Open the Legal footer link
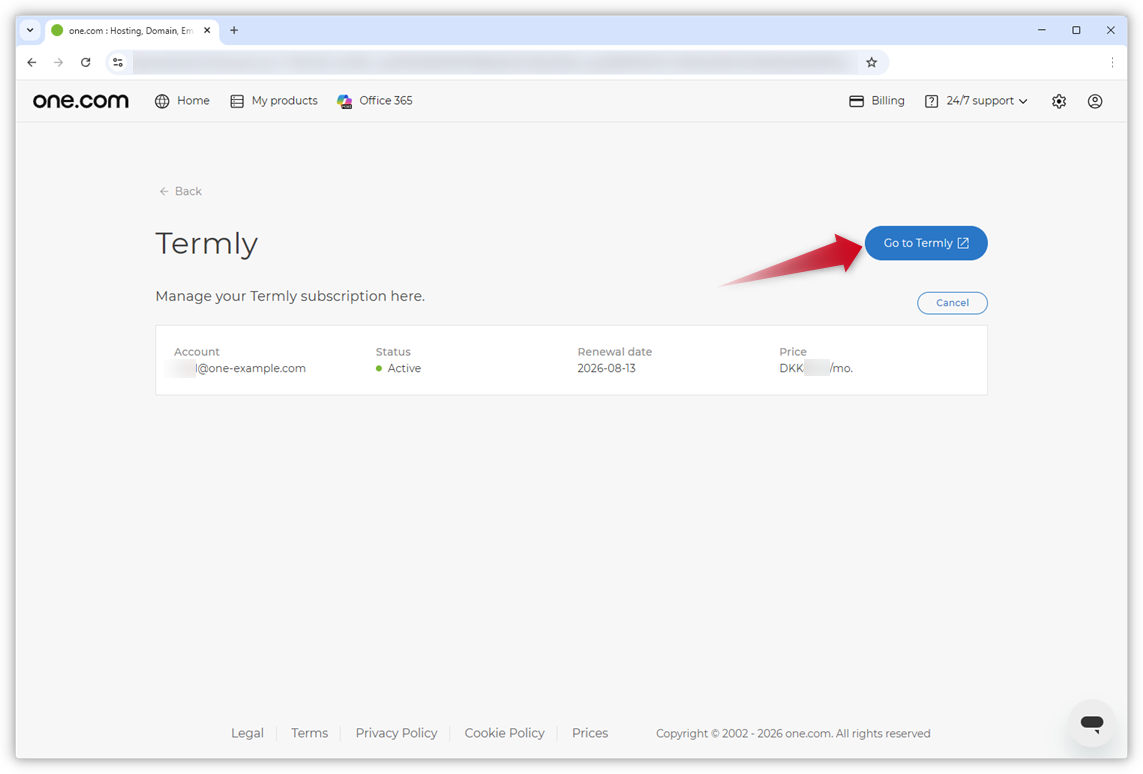The height and width of the screenshot is (774, 1143). (247, 733)
